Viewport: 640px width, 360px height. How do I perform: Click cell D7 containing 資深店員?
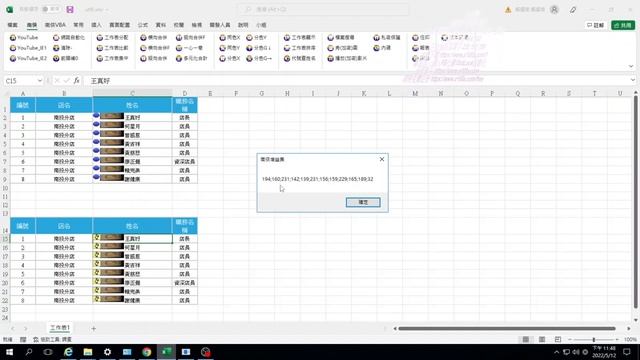(x=184, y=162)
